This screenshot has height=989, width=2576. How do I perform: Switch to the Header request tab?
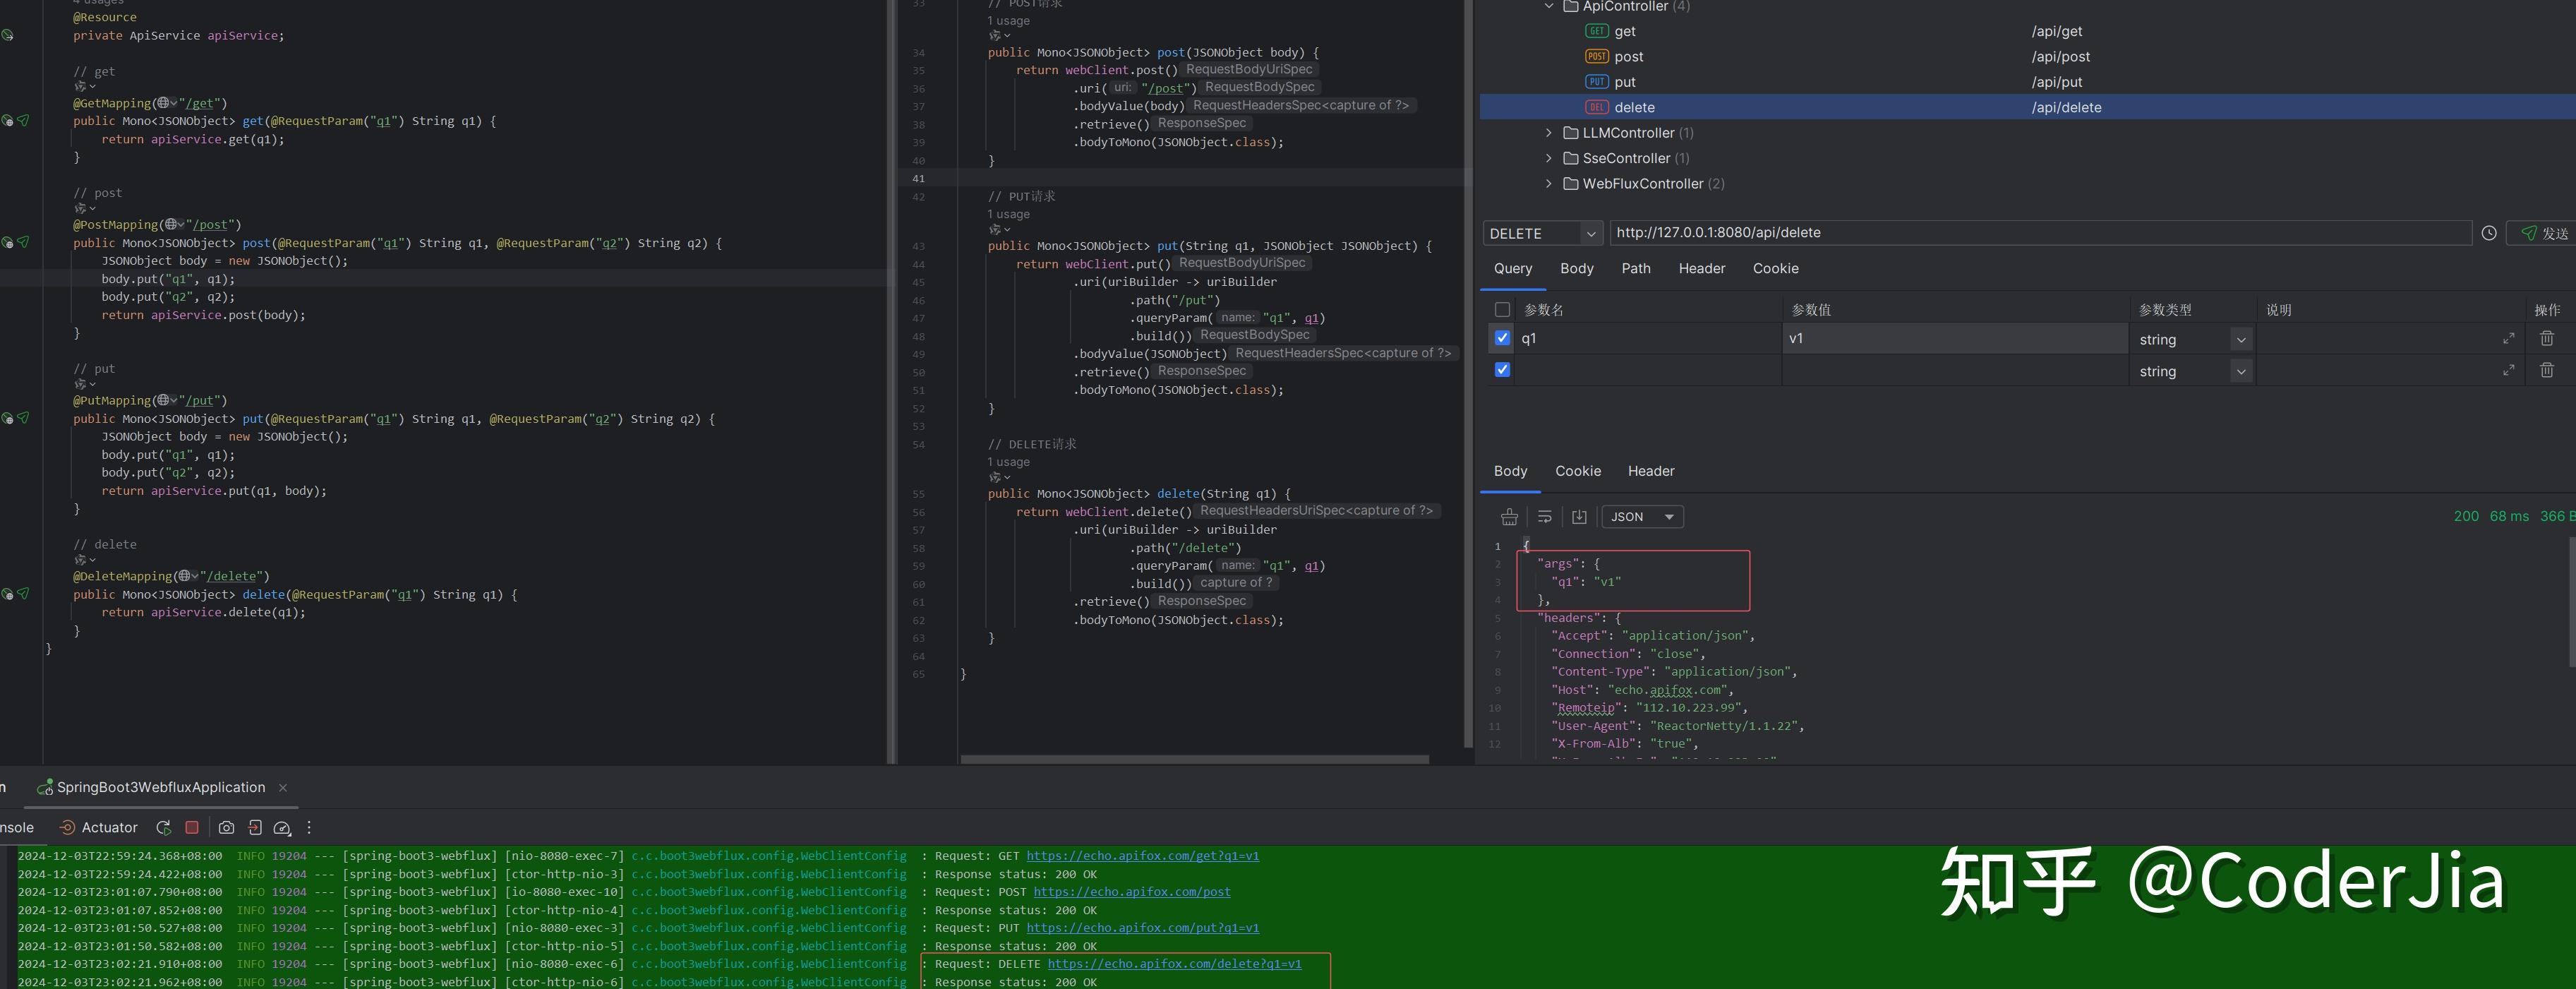coord(1701,268)
